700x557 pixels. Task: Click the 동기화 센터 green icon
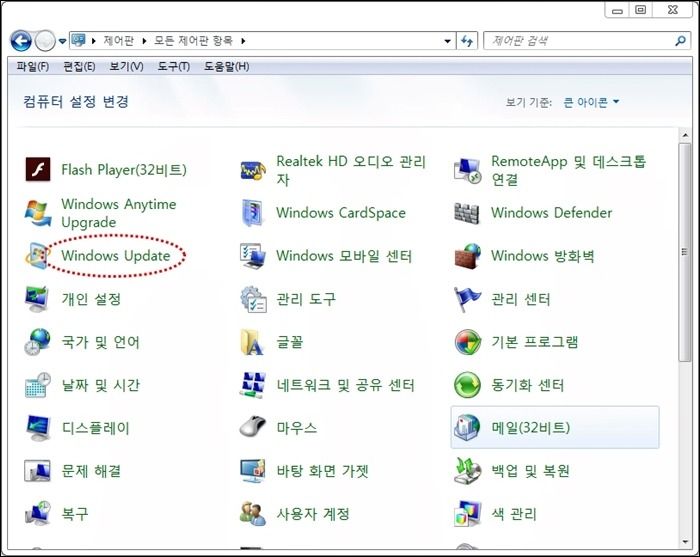pyautogui.click(x=467, y=385)
